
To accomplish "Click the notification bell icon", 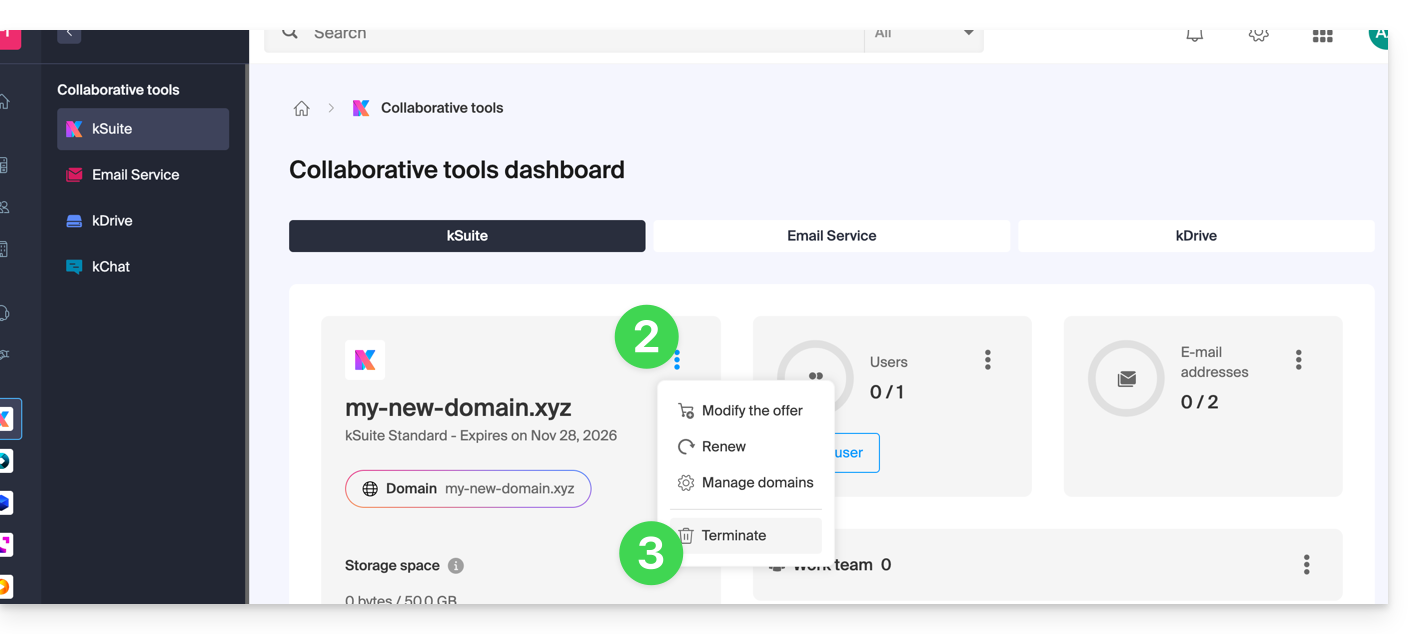I will (1194, 35).
